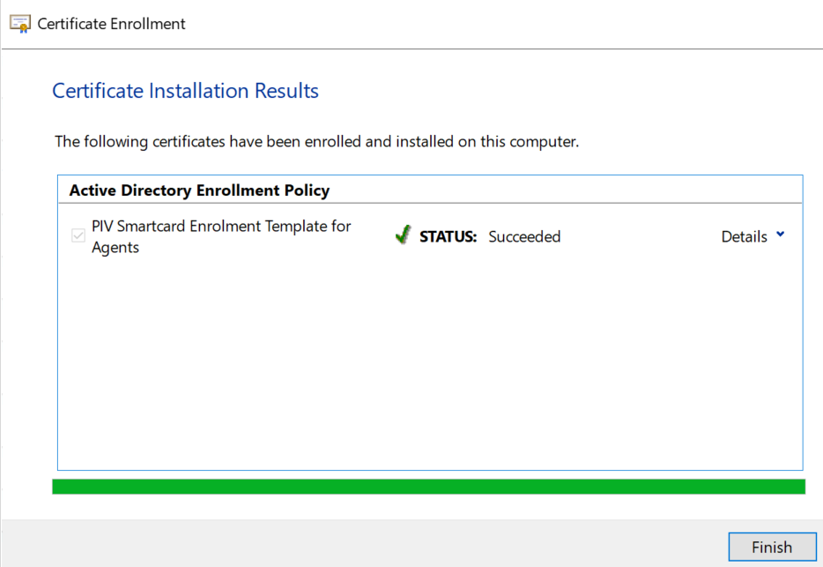Click the green enrollment progress bar
The height and width of the screenshot is (567, 823).
428,487
